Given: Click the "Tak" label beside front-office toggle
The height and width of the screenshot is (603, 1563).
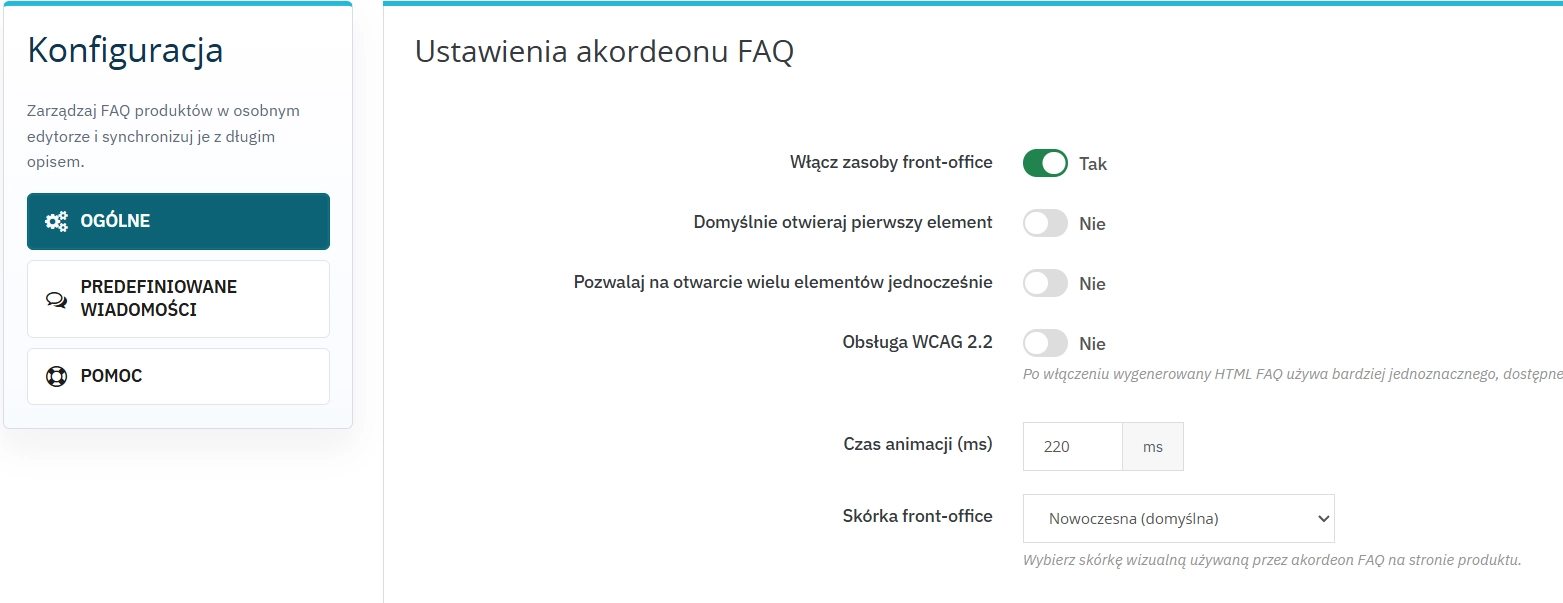Looking at the screenshot, I should pyautogui.click(x=1093, y=163).
